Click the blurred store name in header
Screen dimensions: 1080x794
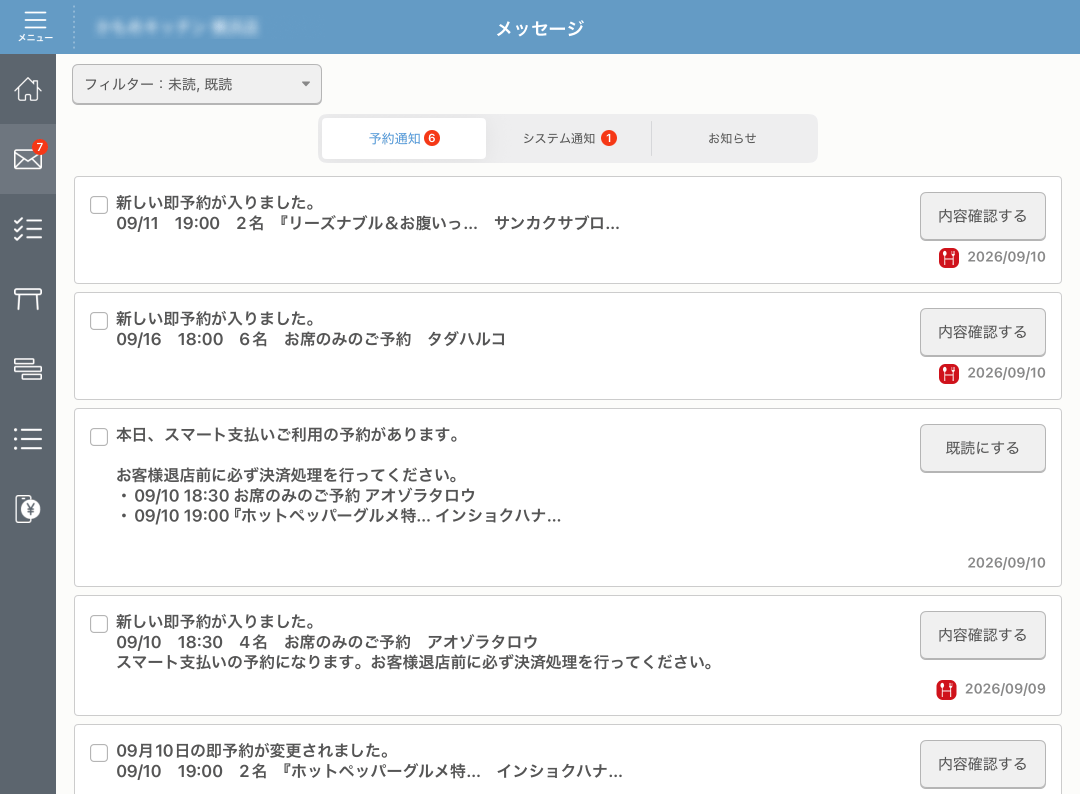pyautogui.click(x=177, y=27)
